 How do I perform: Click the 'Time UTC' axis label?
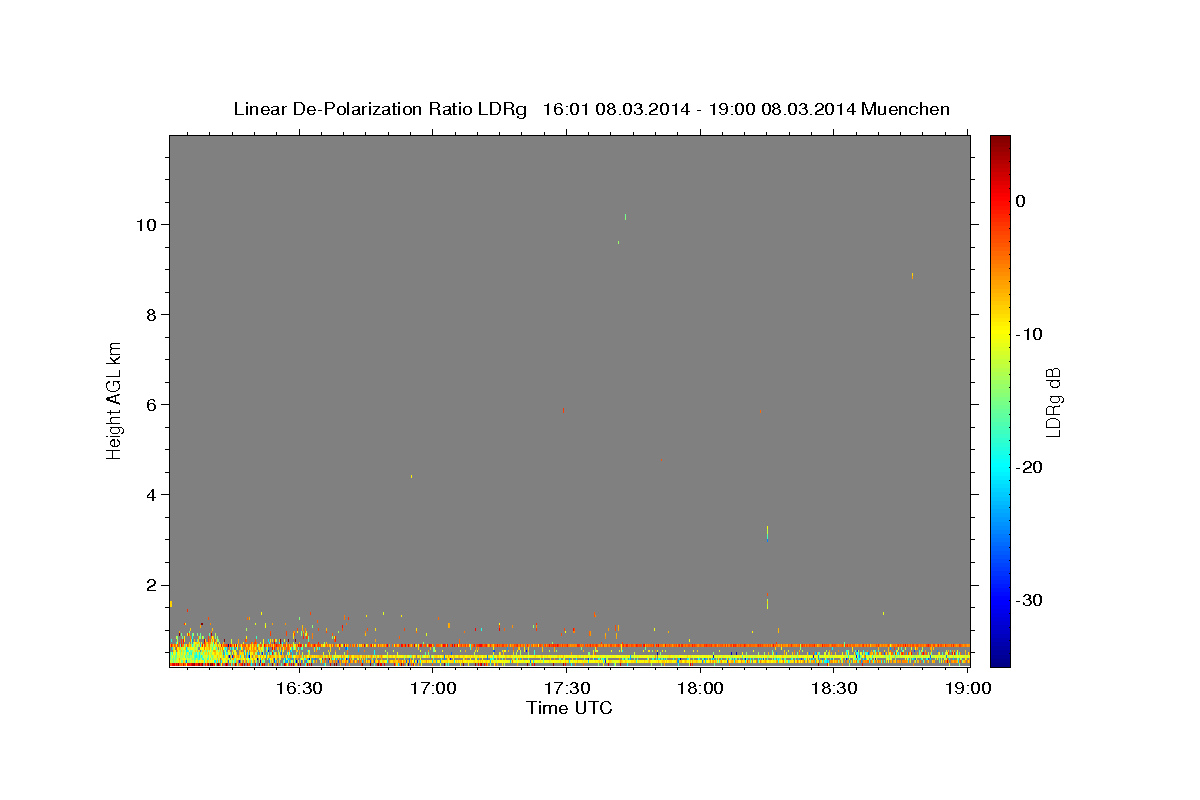569,708
